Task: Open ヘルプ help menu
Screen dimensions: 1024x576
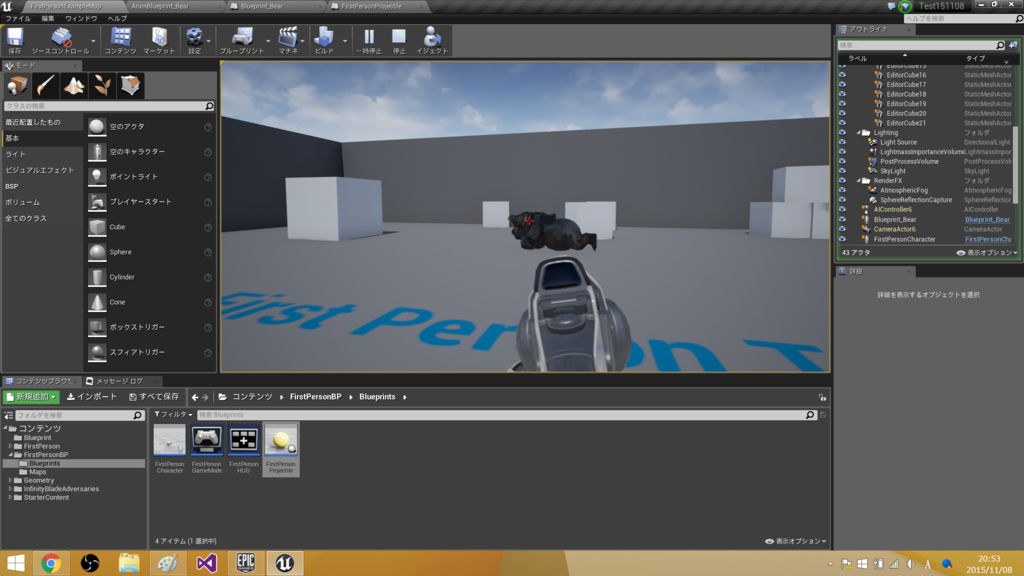Action: coord(117,19)
